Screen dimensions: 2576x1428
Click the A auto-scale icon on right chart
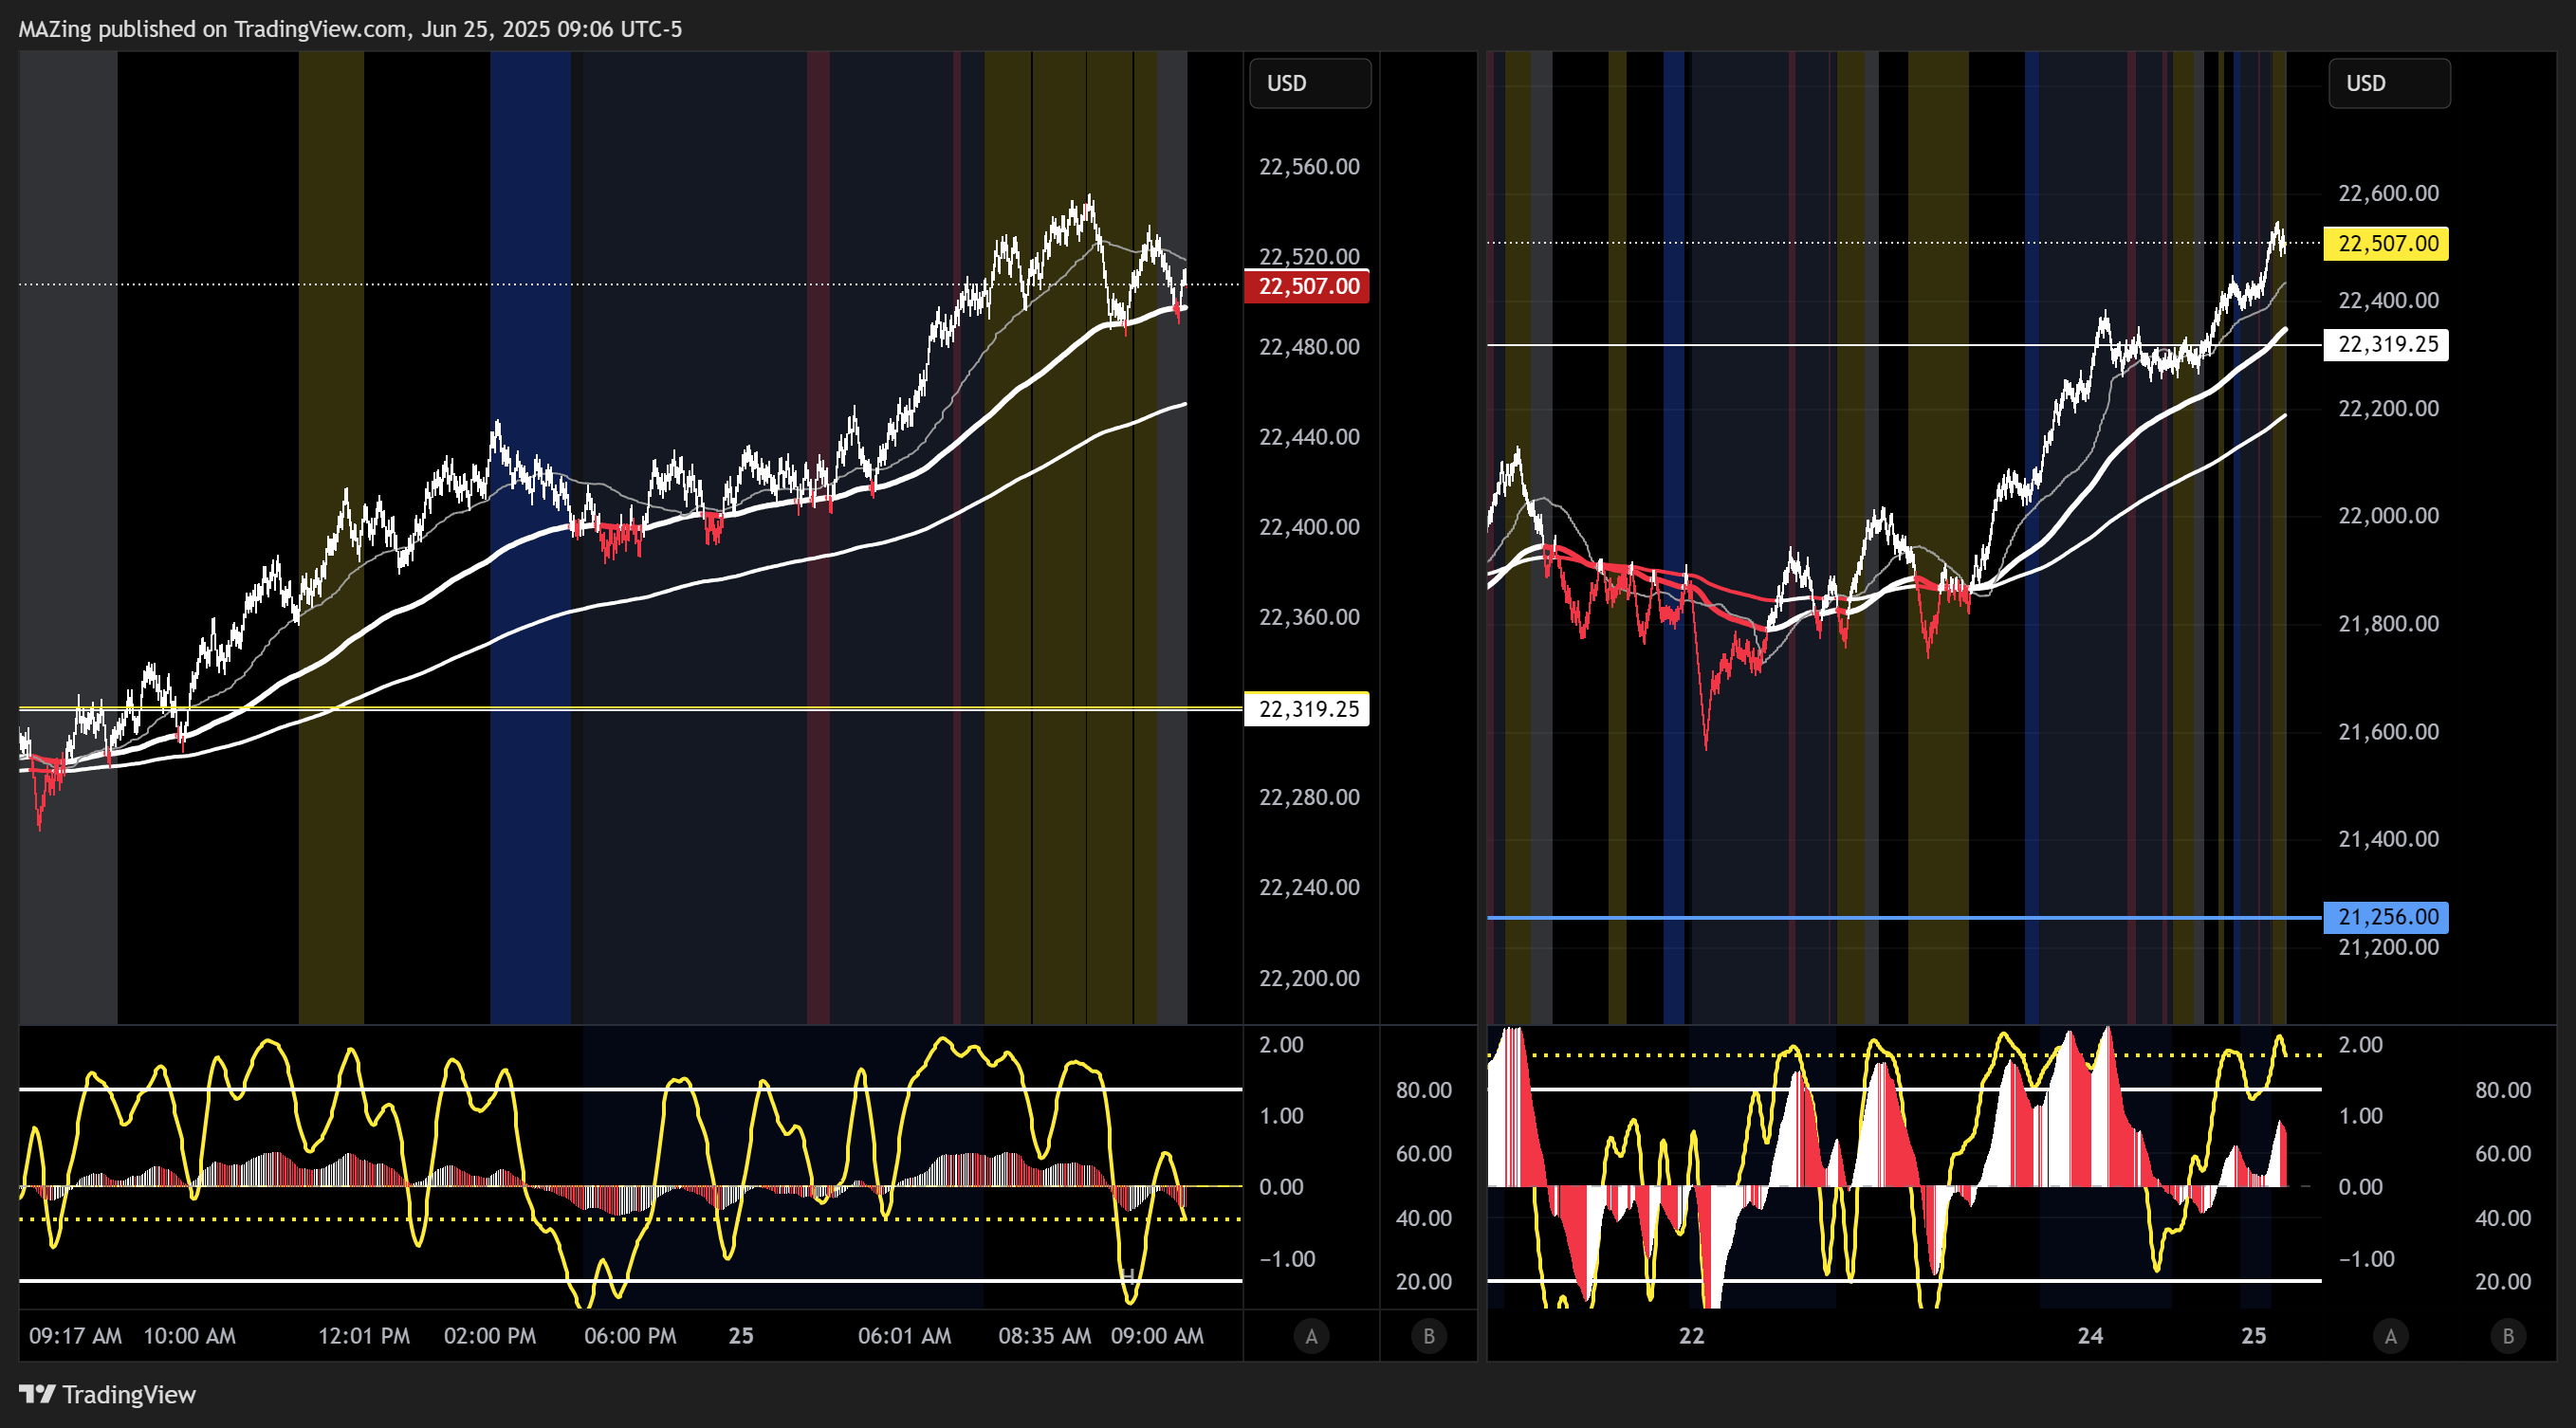click(2390, 1336)
